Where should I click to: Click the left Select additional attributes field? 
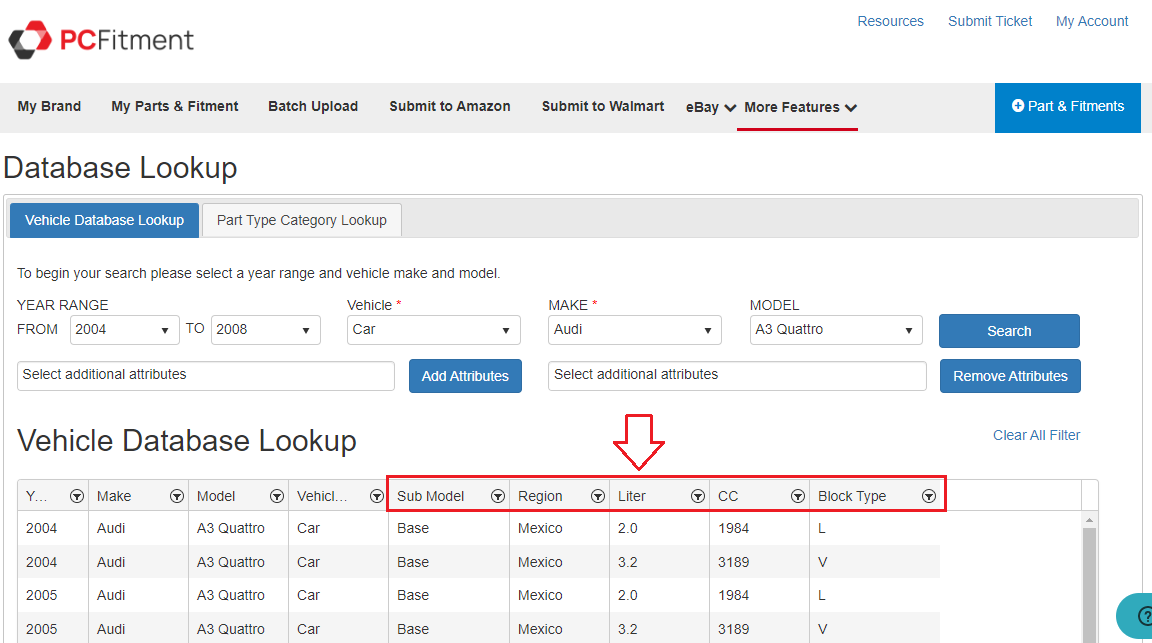(x=206, y=375)
